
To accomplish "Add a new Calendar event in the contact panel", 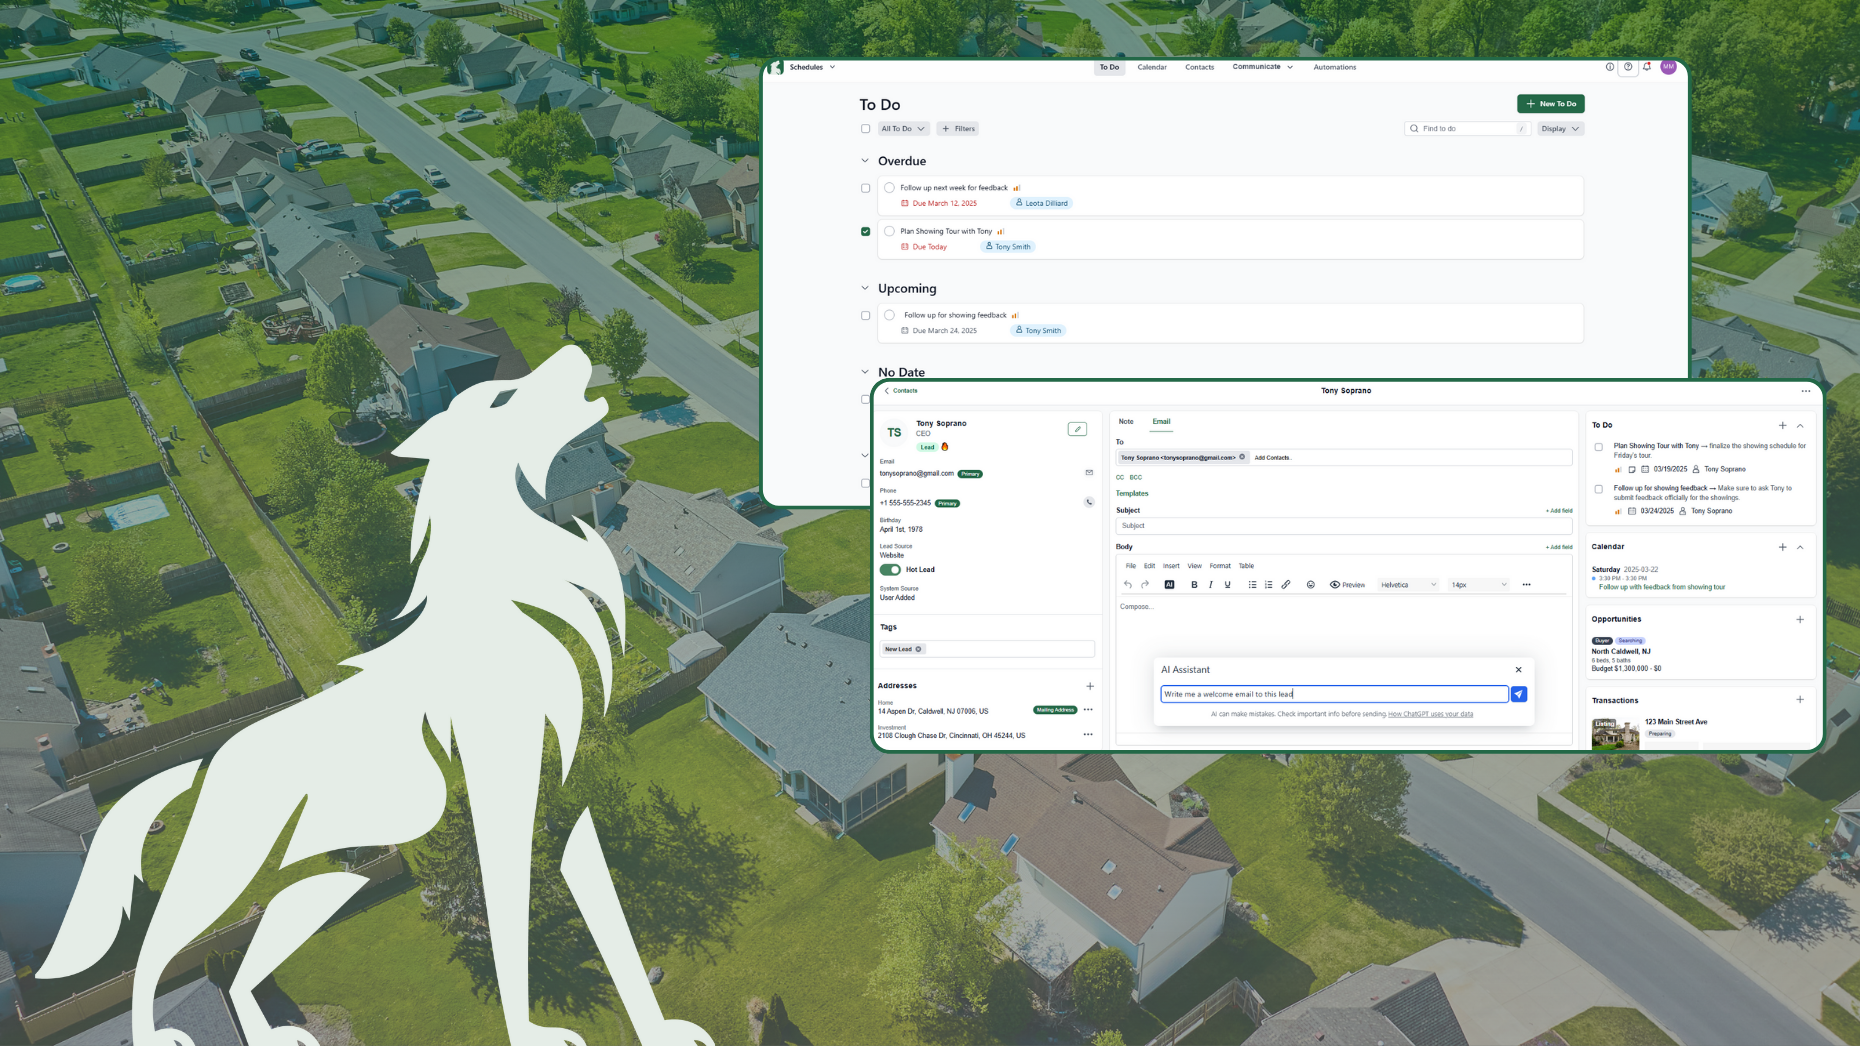I will [x=1782, y=547].
